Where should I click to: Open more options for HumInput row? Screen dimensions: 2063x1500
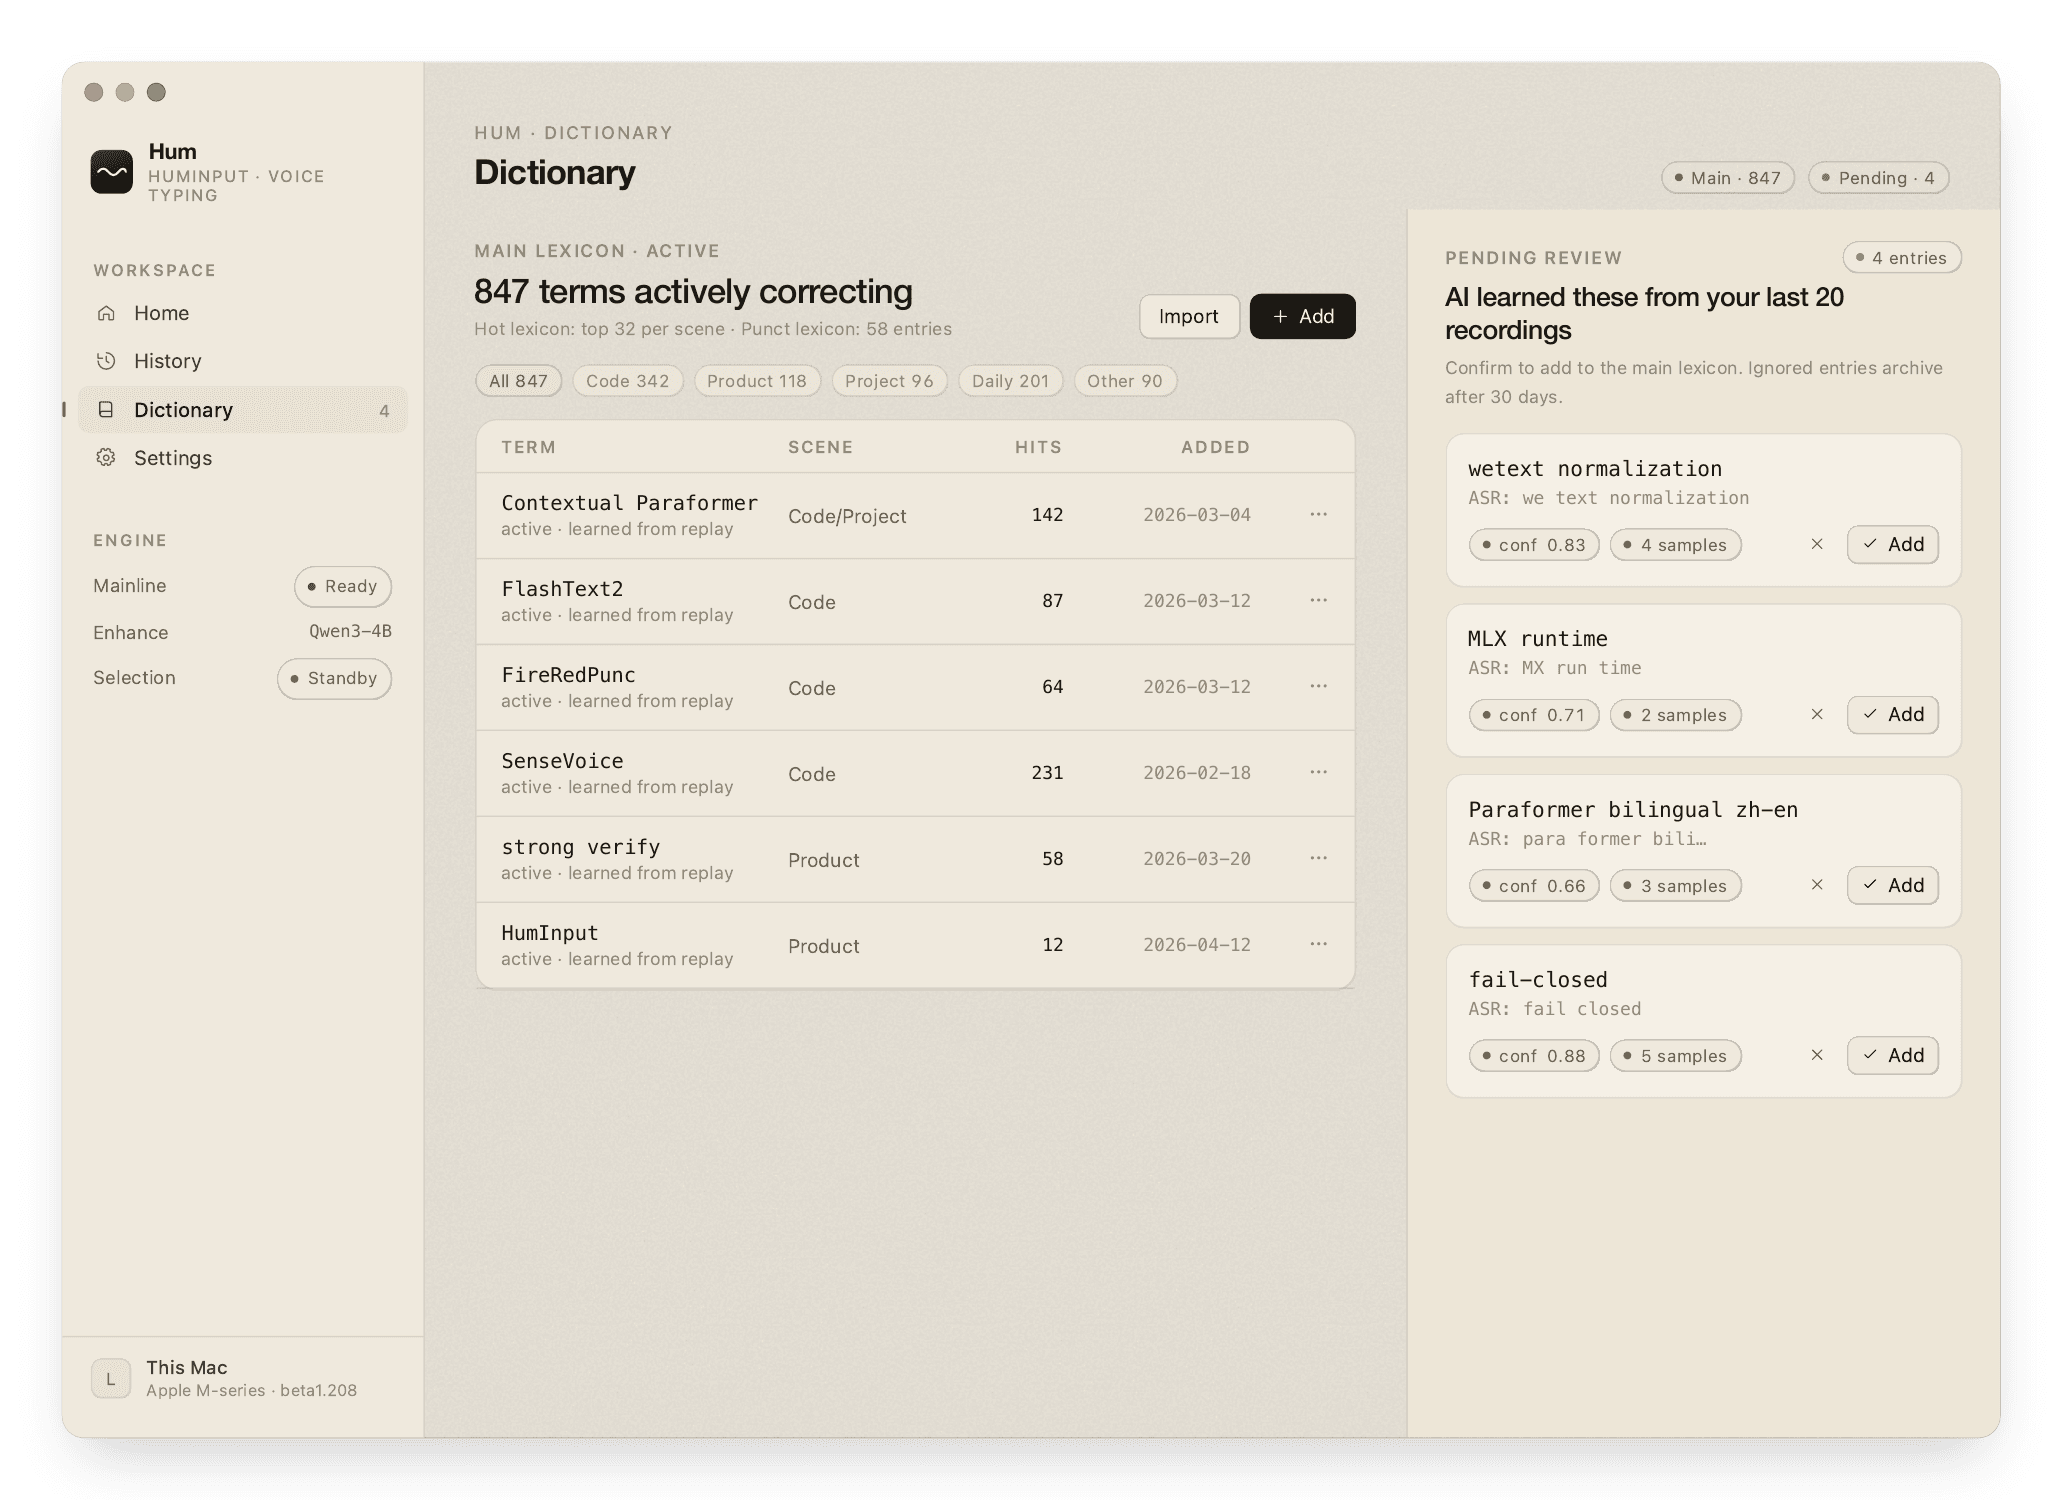[x=1318, y=944]
